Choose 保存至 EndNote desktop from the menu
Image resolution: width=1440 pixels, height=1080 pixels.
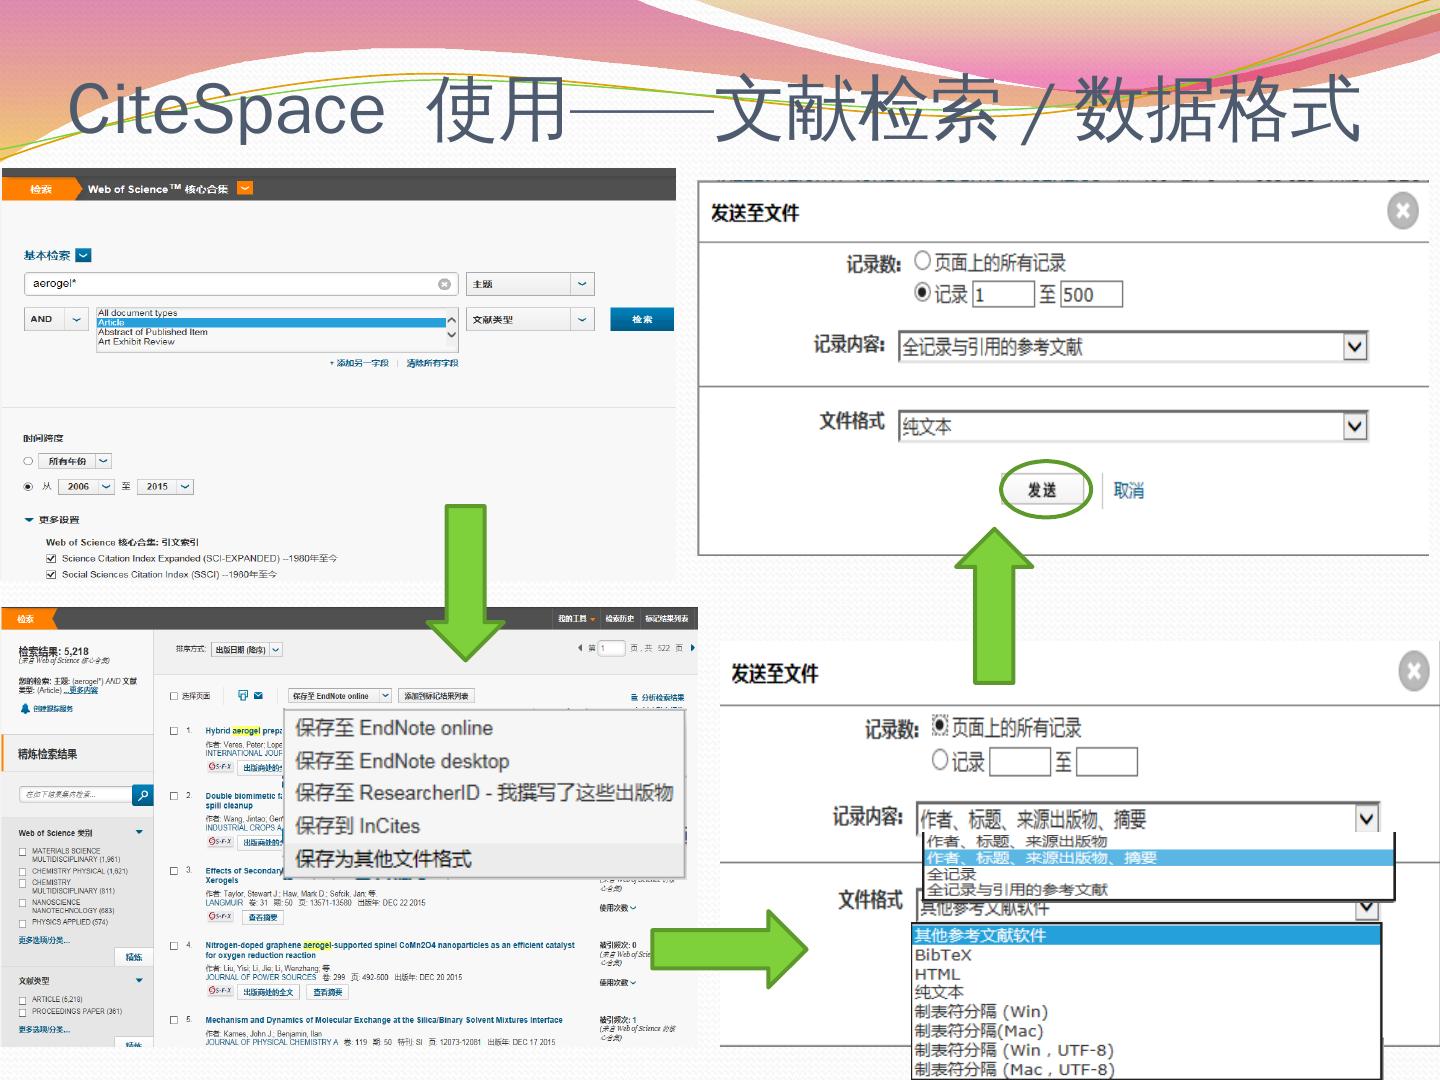pos(402,761)
